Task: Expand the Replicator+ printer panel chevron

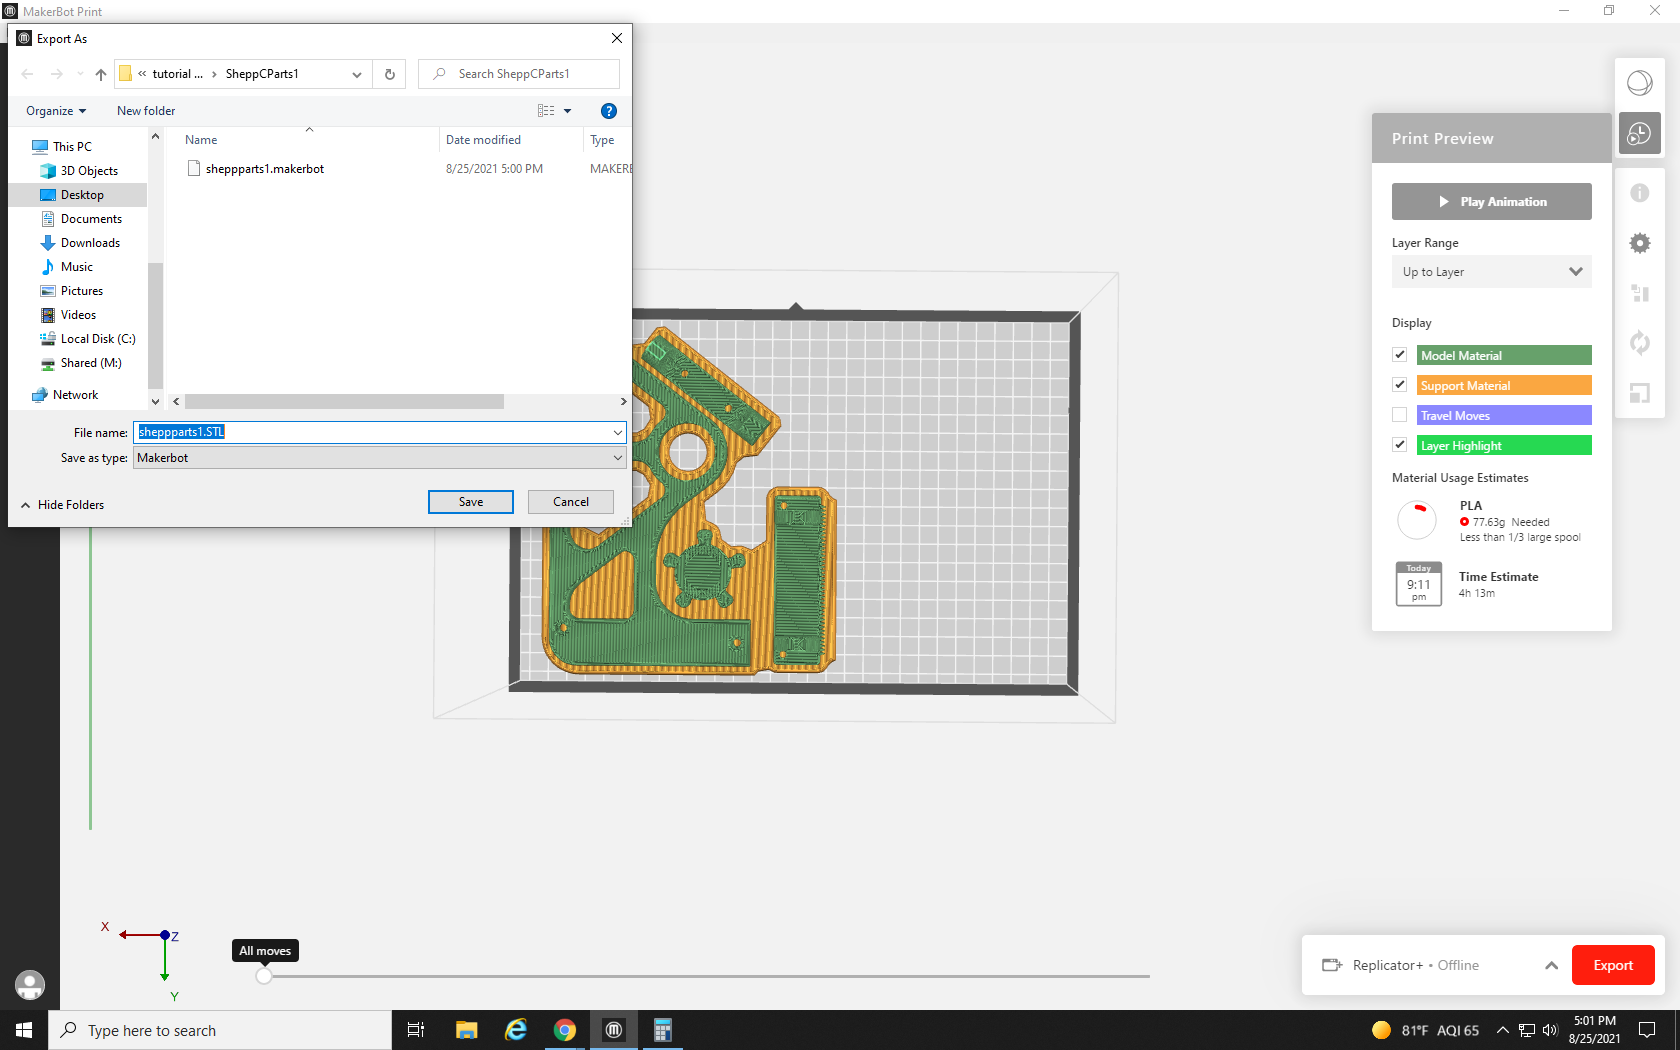Action: click(x=1551, y=965)
